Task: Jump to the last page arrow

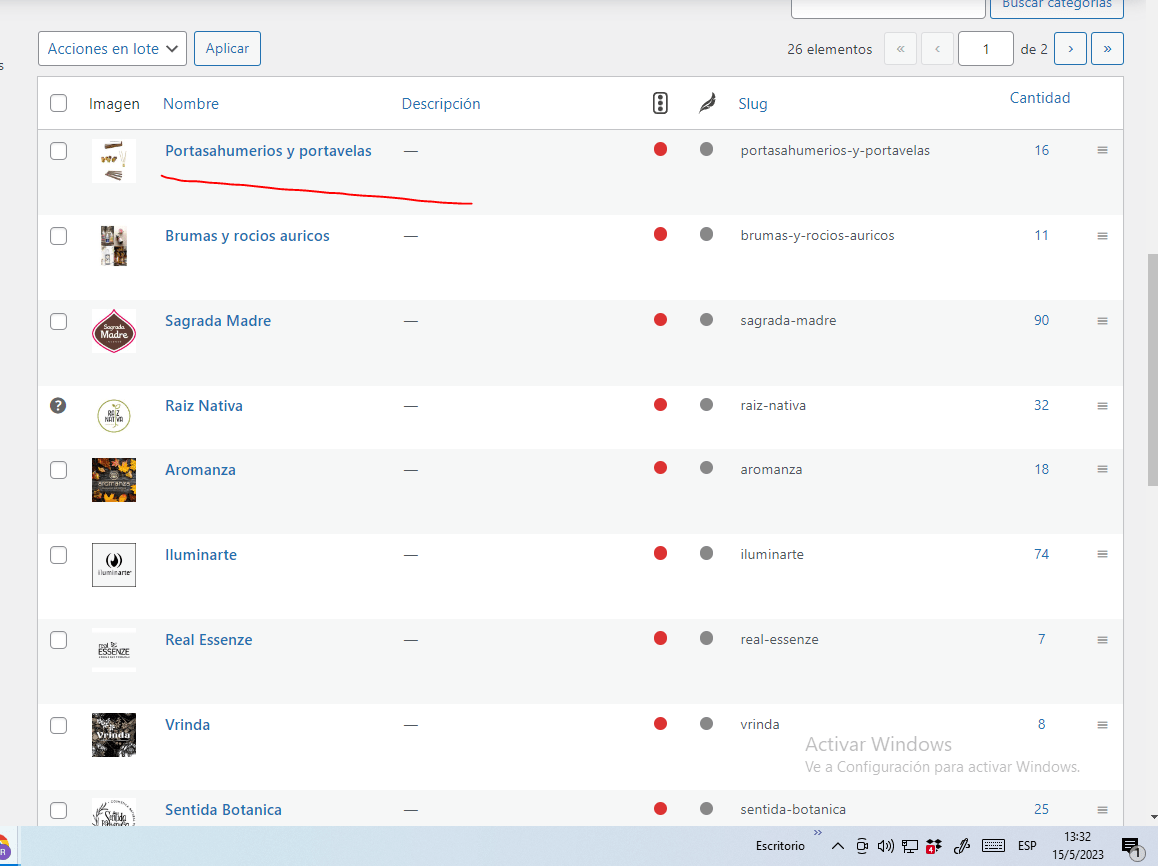Action: pyautogui.click(x=1107, y=49)
